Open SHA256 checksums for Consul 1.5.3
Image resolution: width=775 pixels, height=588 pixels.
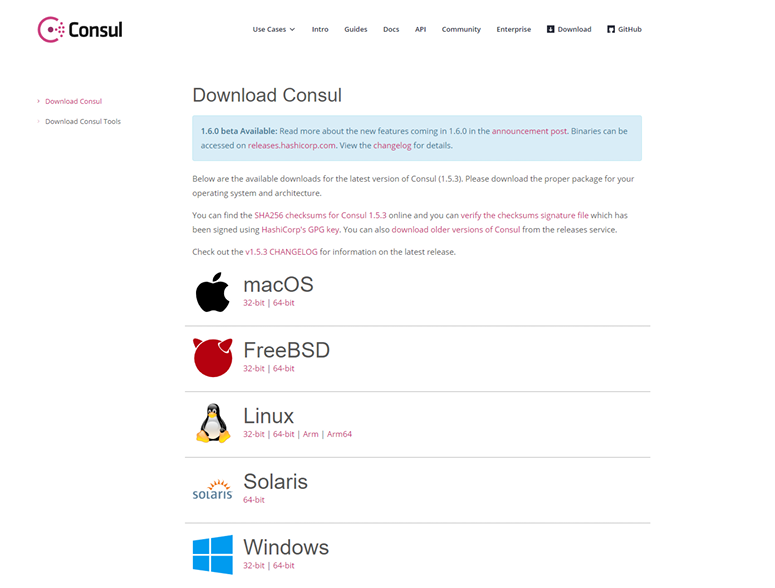click(x=320, y=215)
